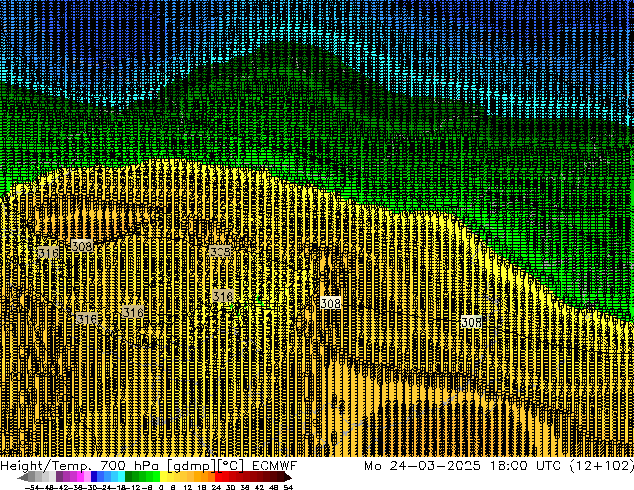Click the '54' legend value
The width and height of the screenshot is (634, 490).
click(288, 487)
